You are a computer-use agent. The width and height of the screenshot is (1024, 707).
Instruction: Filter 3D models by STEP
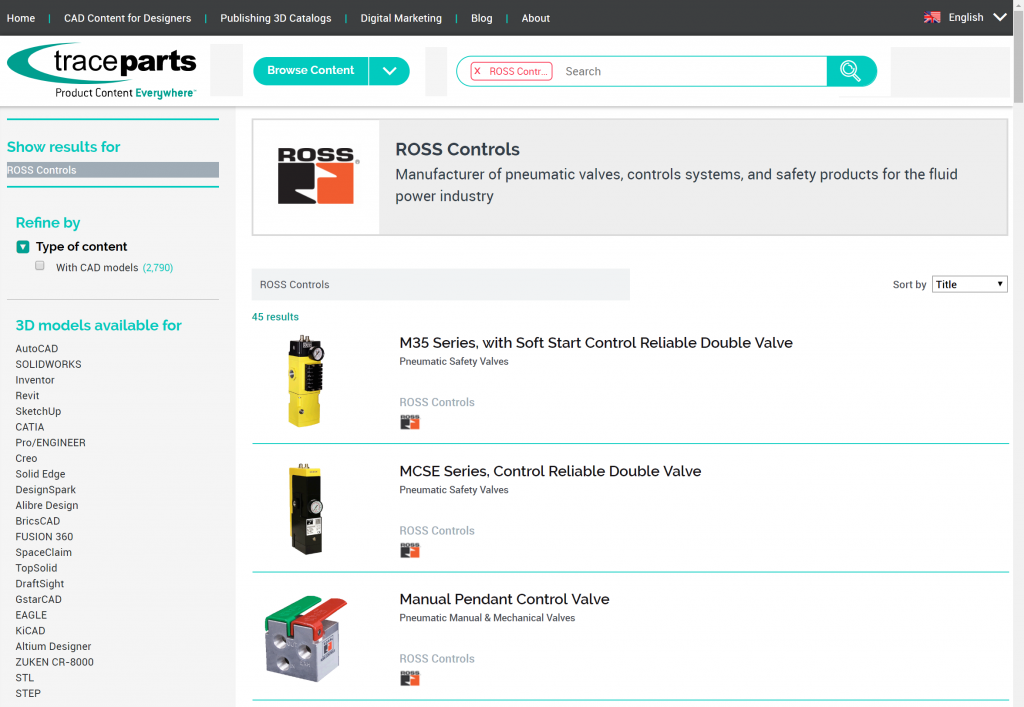click(x=28, y=693)
